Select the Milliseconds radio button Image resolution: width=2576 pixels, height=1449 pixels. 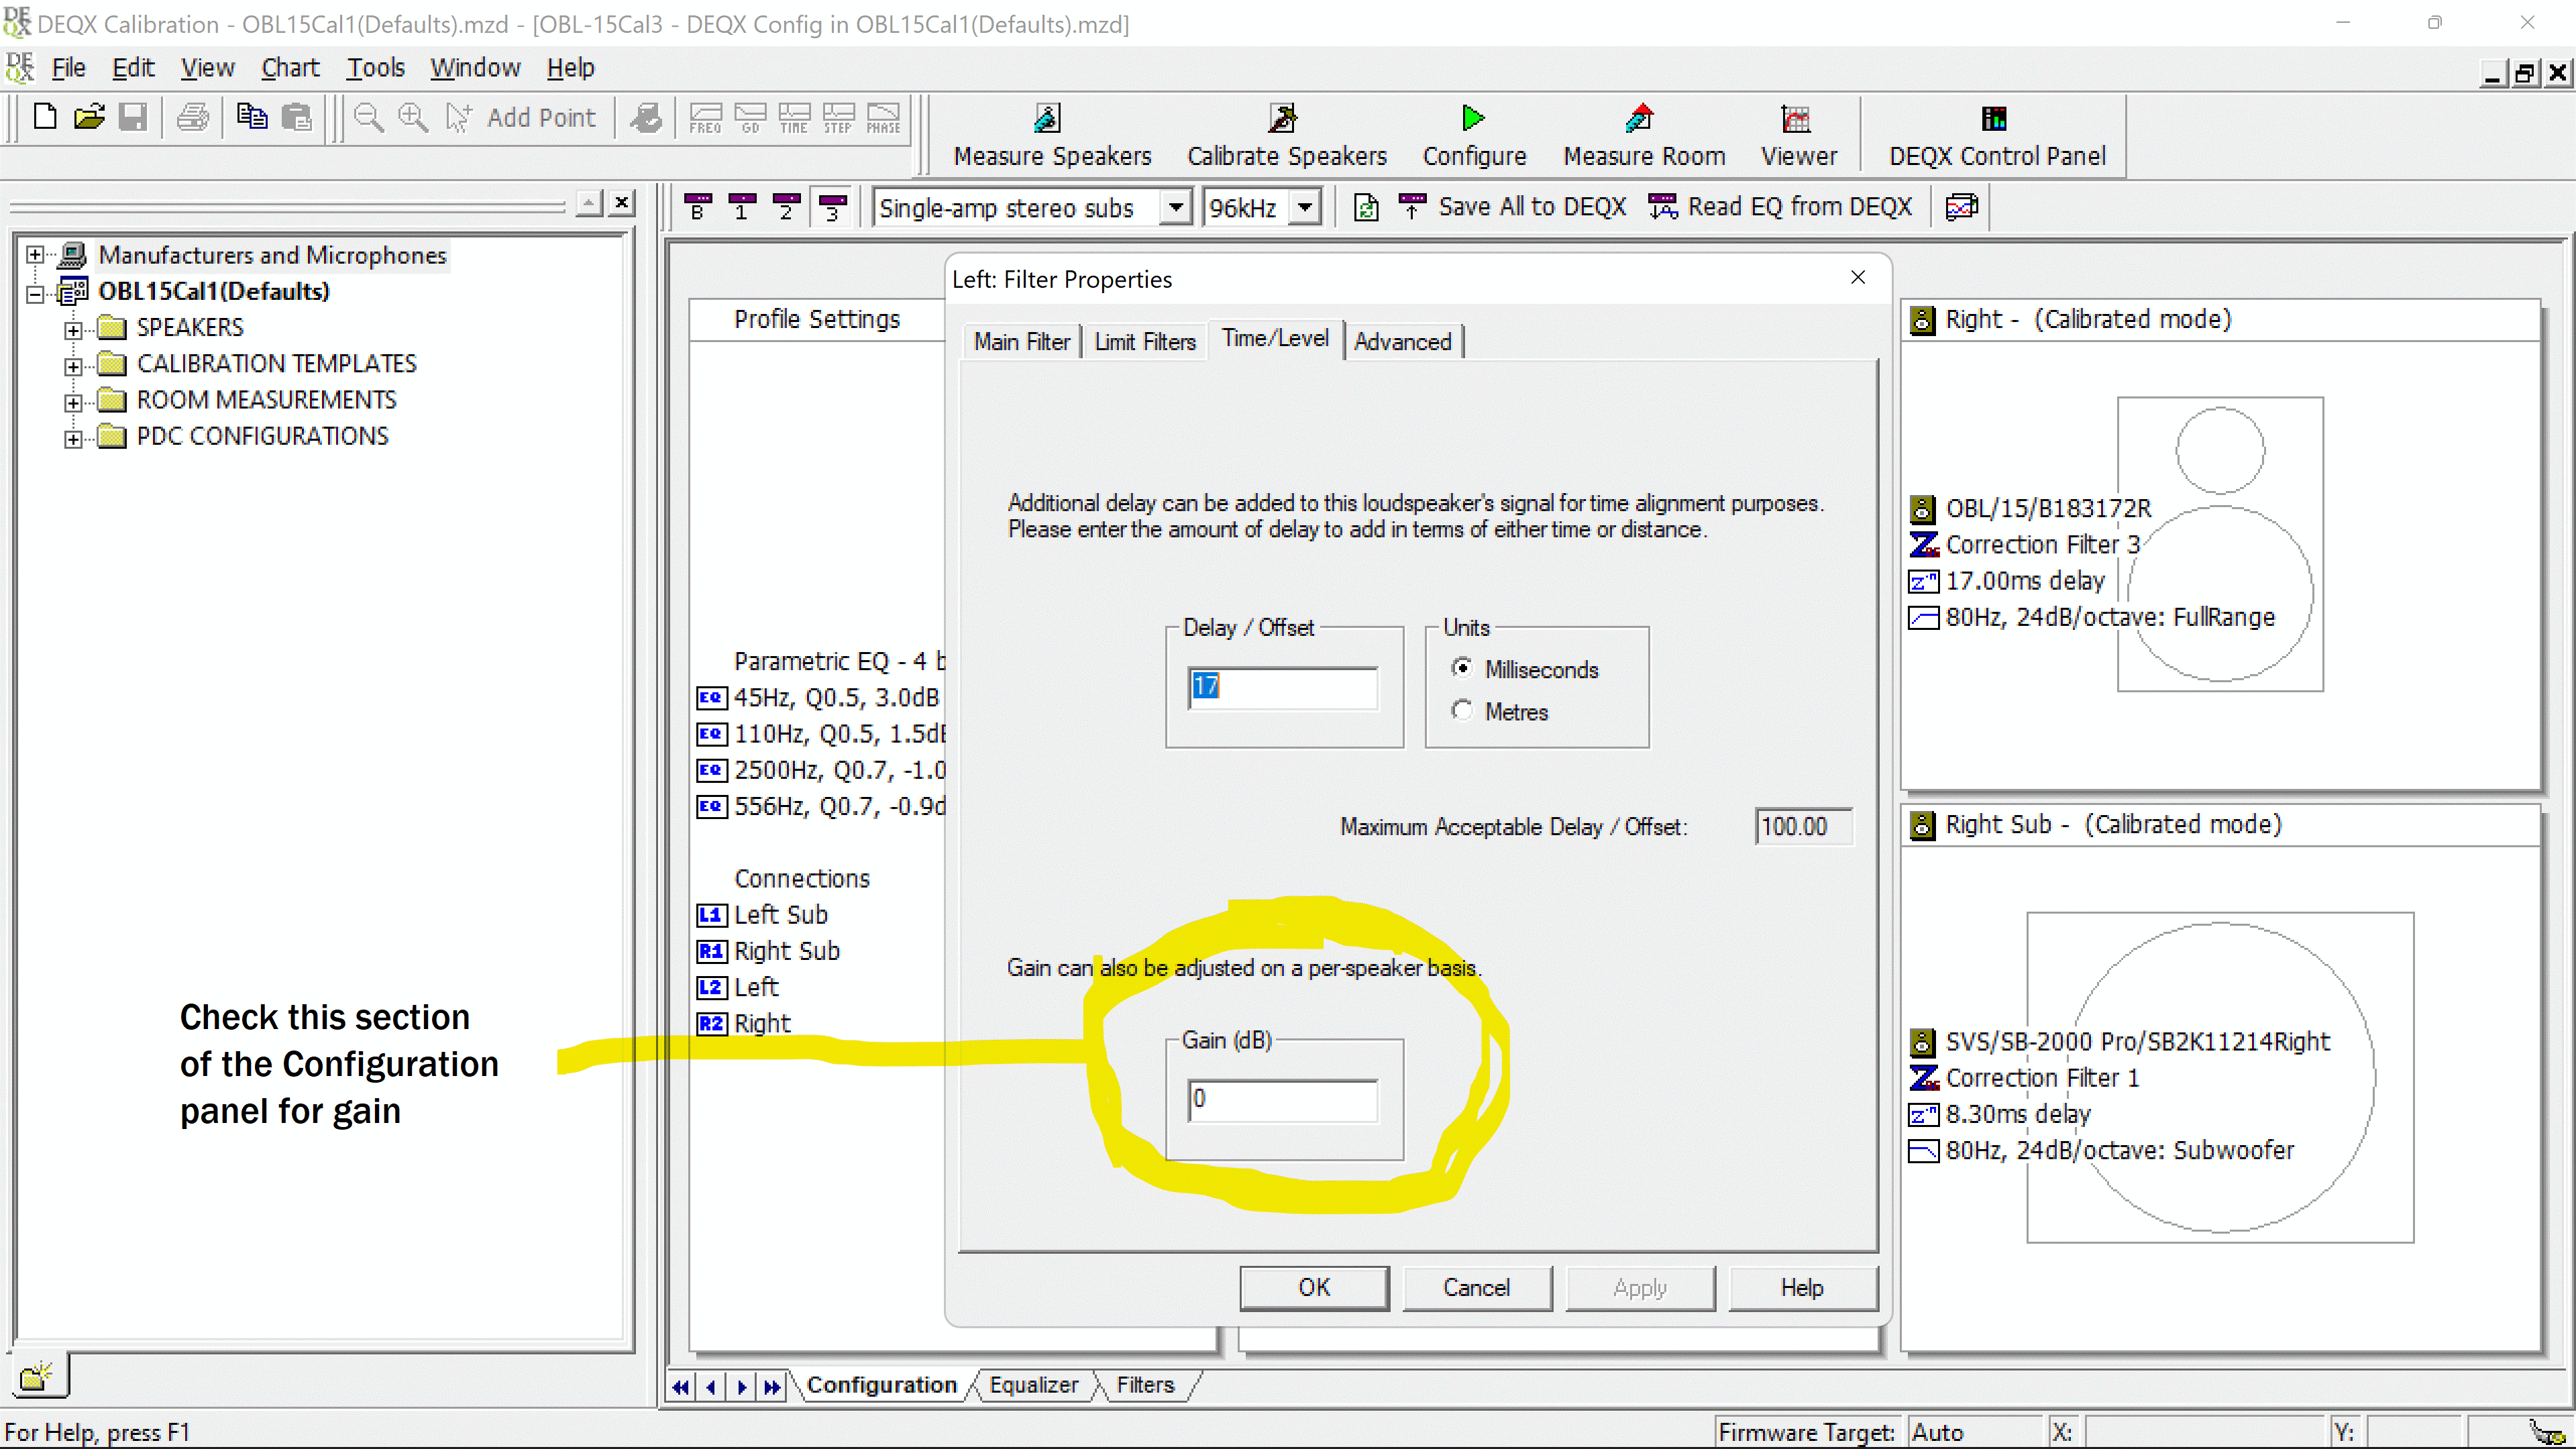[x=1462, y=668]
